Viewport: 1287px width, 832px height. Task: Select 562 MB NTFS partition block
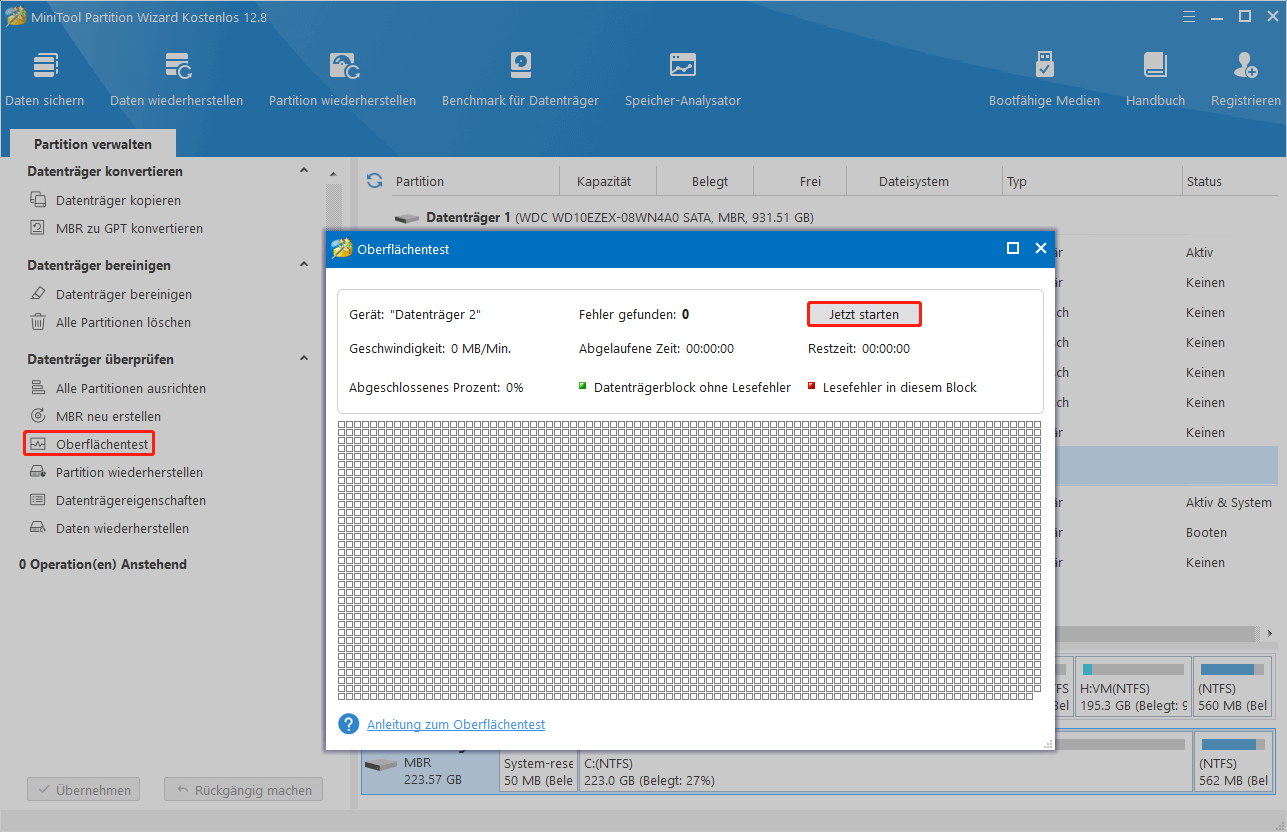(1234, 761)
